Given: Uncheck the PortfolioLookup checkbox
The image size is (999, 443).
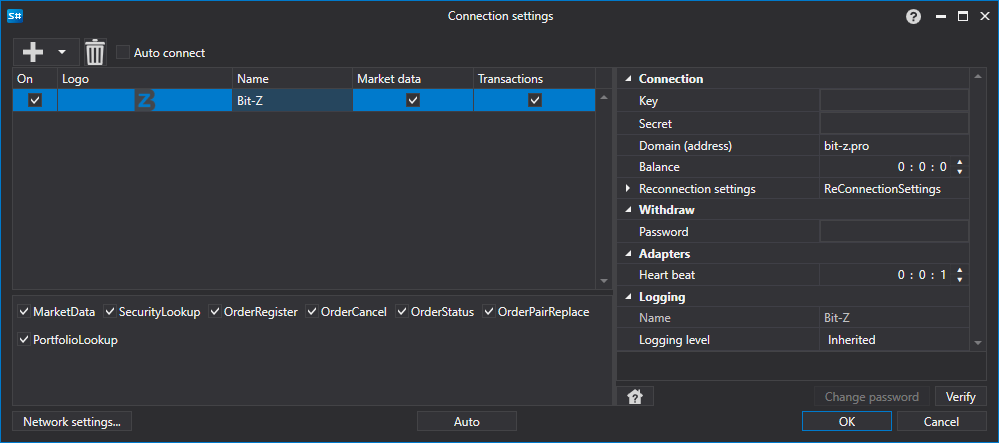Looking at the screenshot, I should [24, 340].
